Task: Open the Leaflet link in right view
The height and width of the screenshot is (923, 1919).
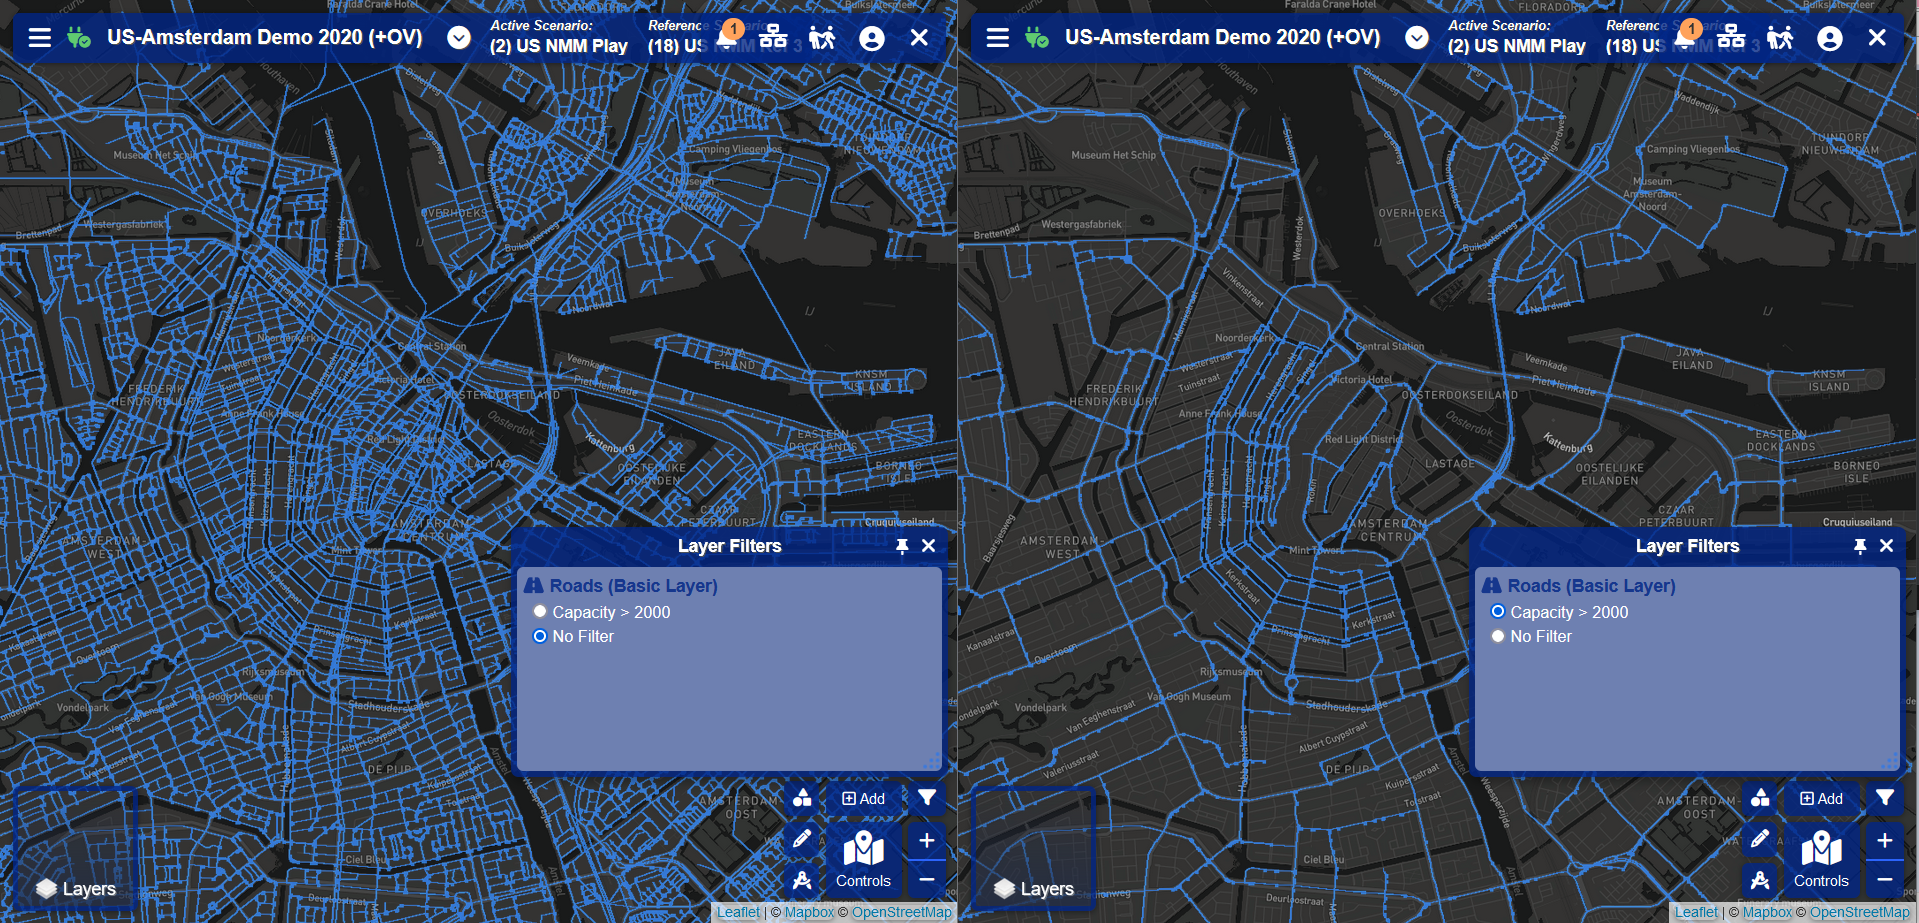Action: click(1696, 912)
